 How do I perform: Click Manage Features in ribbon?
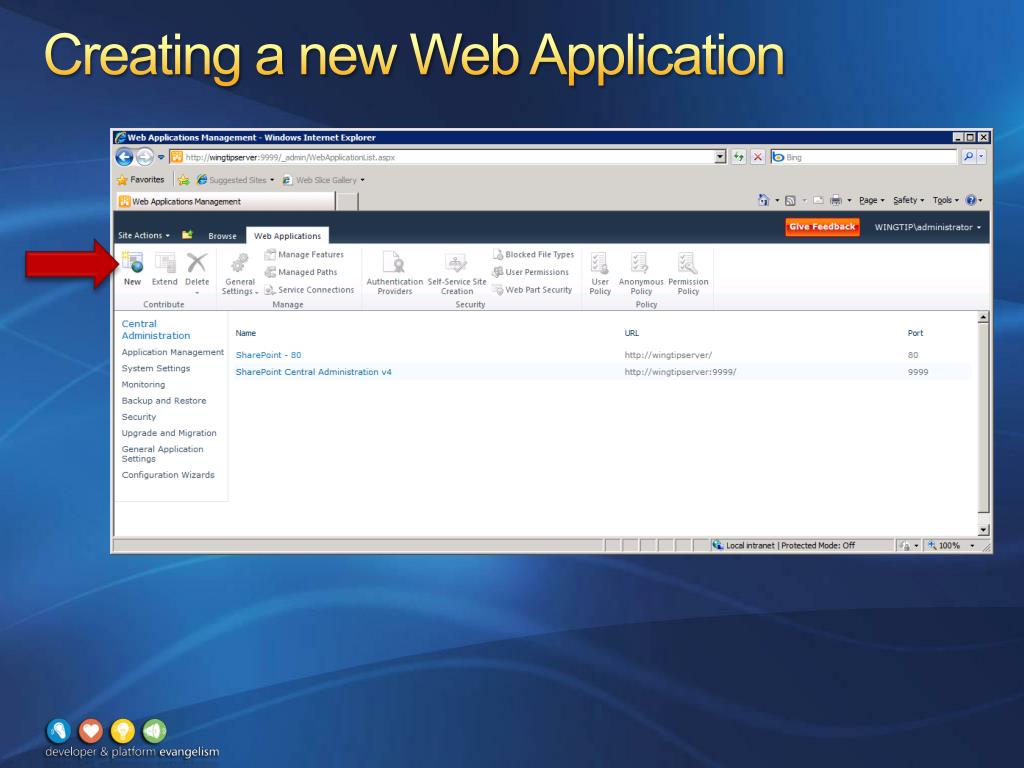coord(304,255)
